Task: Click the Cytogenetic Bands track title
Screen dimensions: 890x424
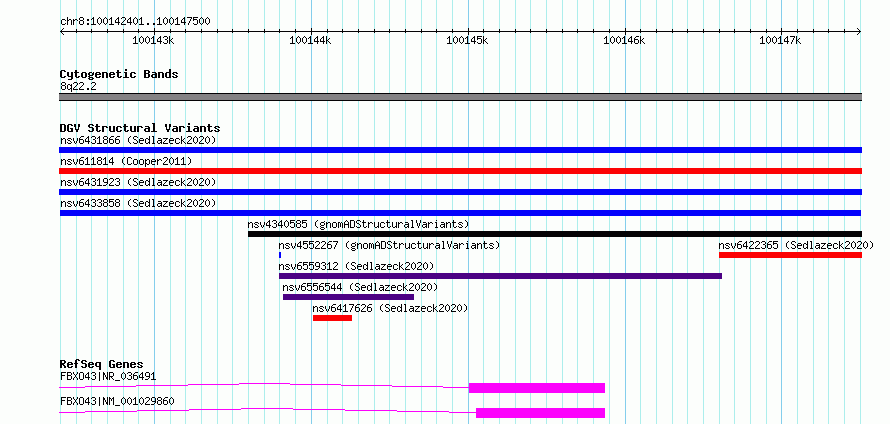Action: [119, 74]
